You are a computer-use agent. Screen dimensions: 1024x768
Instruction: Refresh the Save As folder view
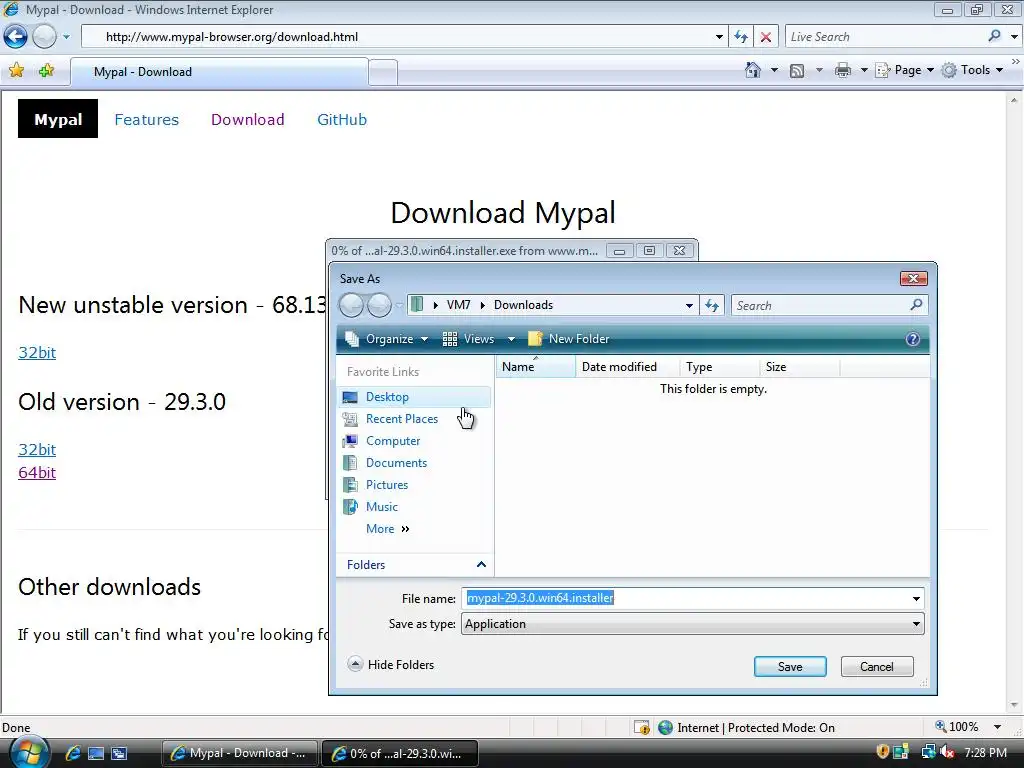pos(712,305)
